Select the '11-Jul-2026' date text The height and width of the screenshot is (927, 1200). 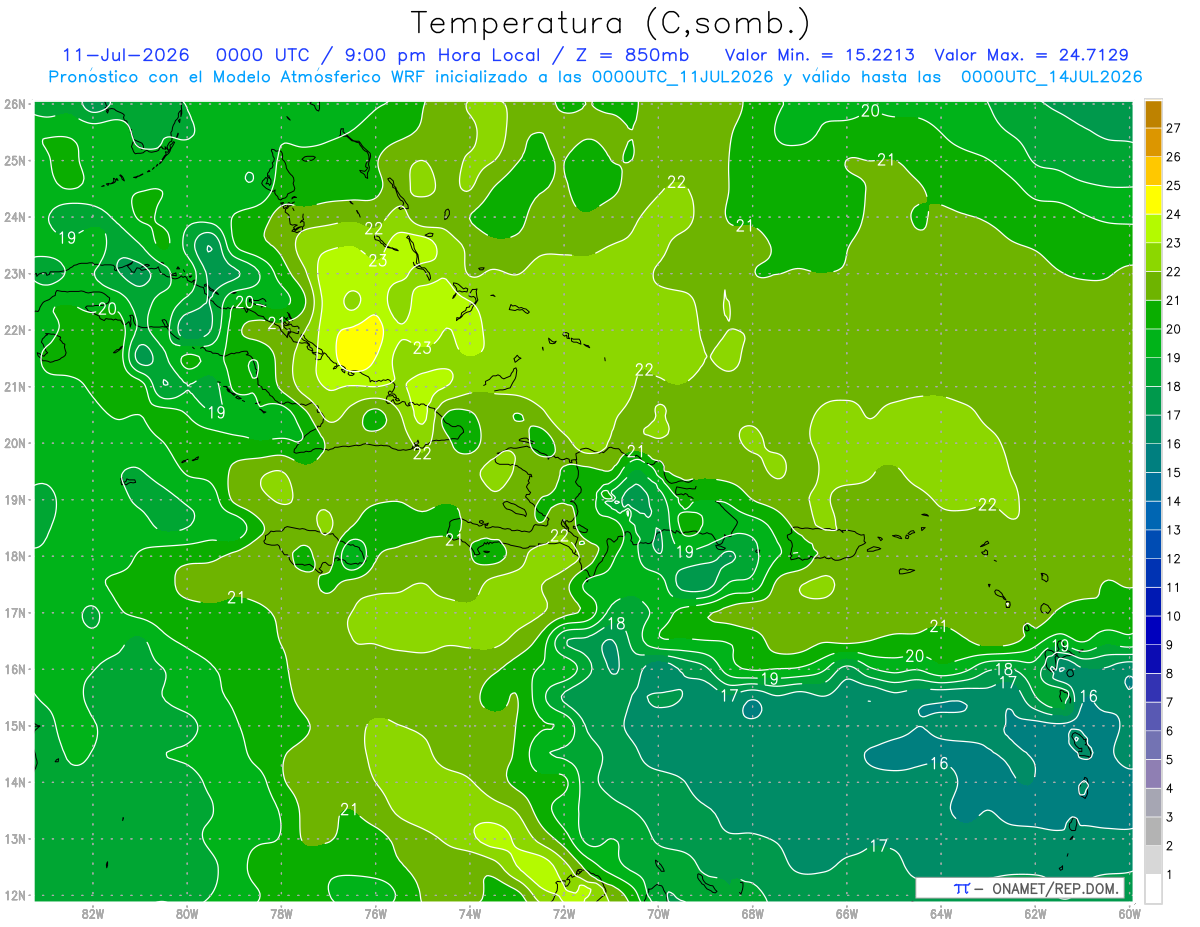click(x=126, y=55)
